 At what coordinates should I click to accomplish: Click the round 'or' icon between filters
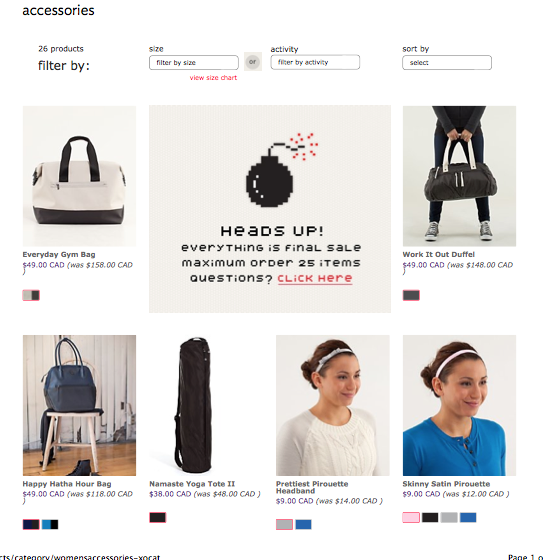[x=253, y=62]
